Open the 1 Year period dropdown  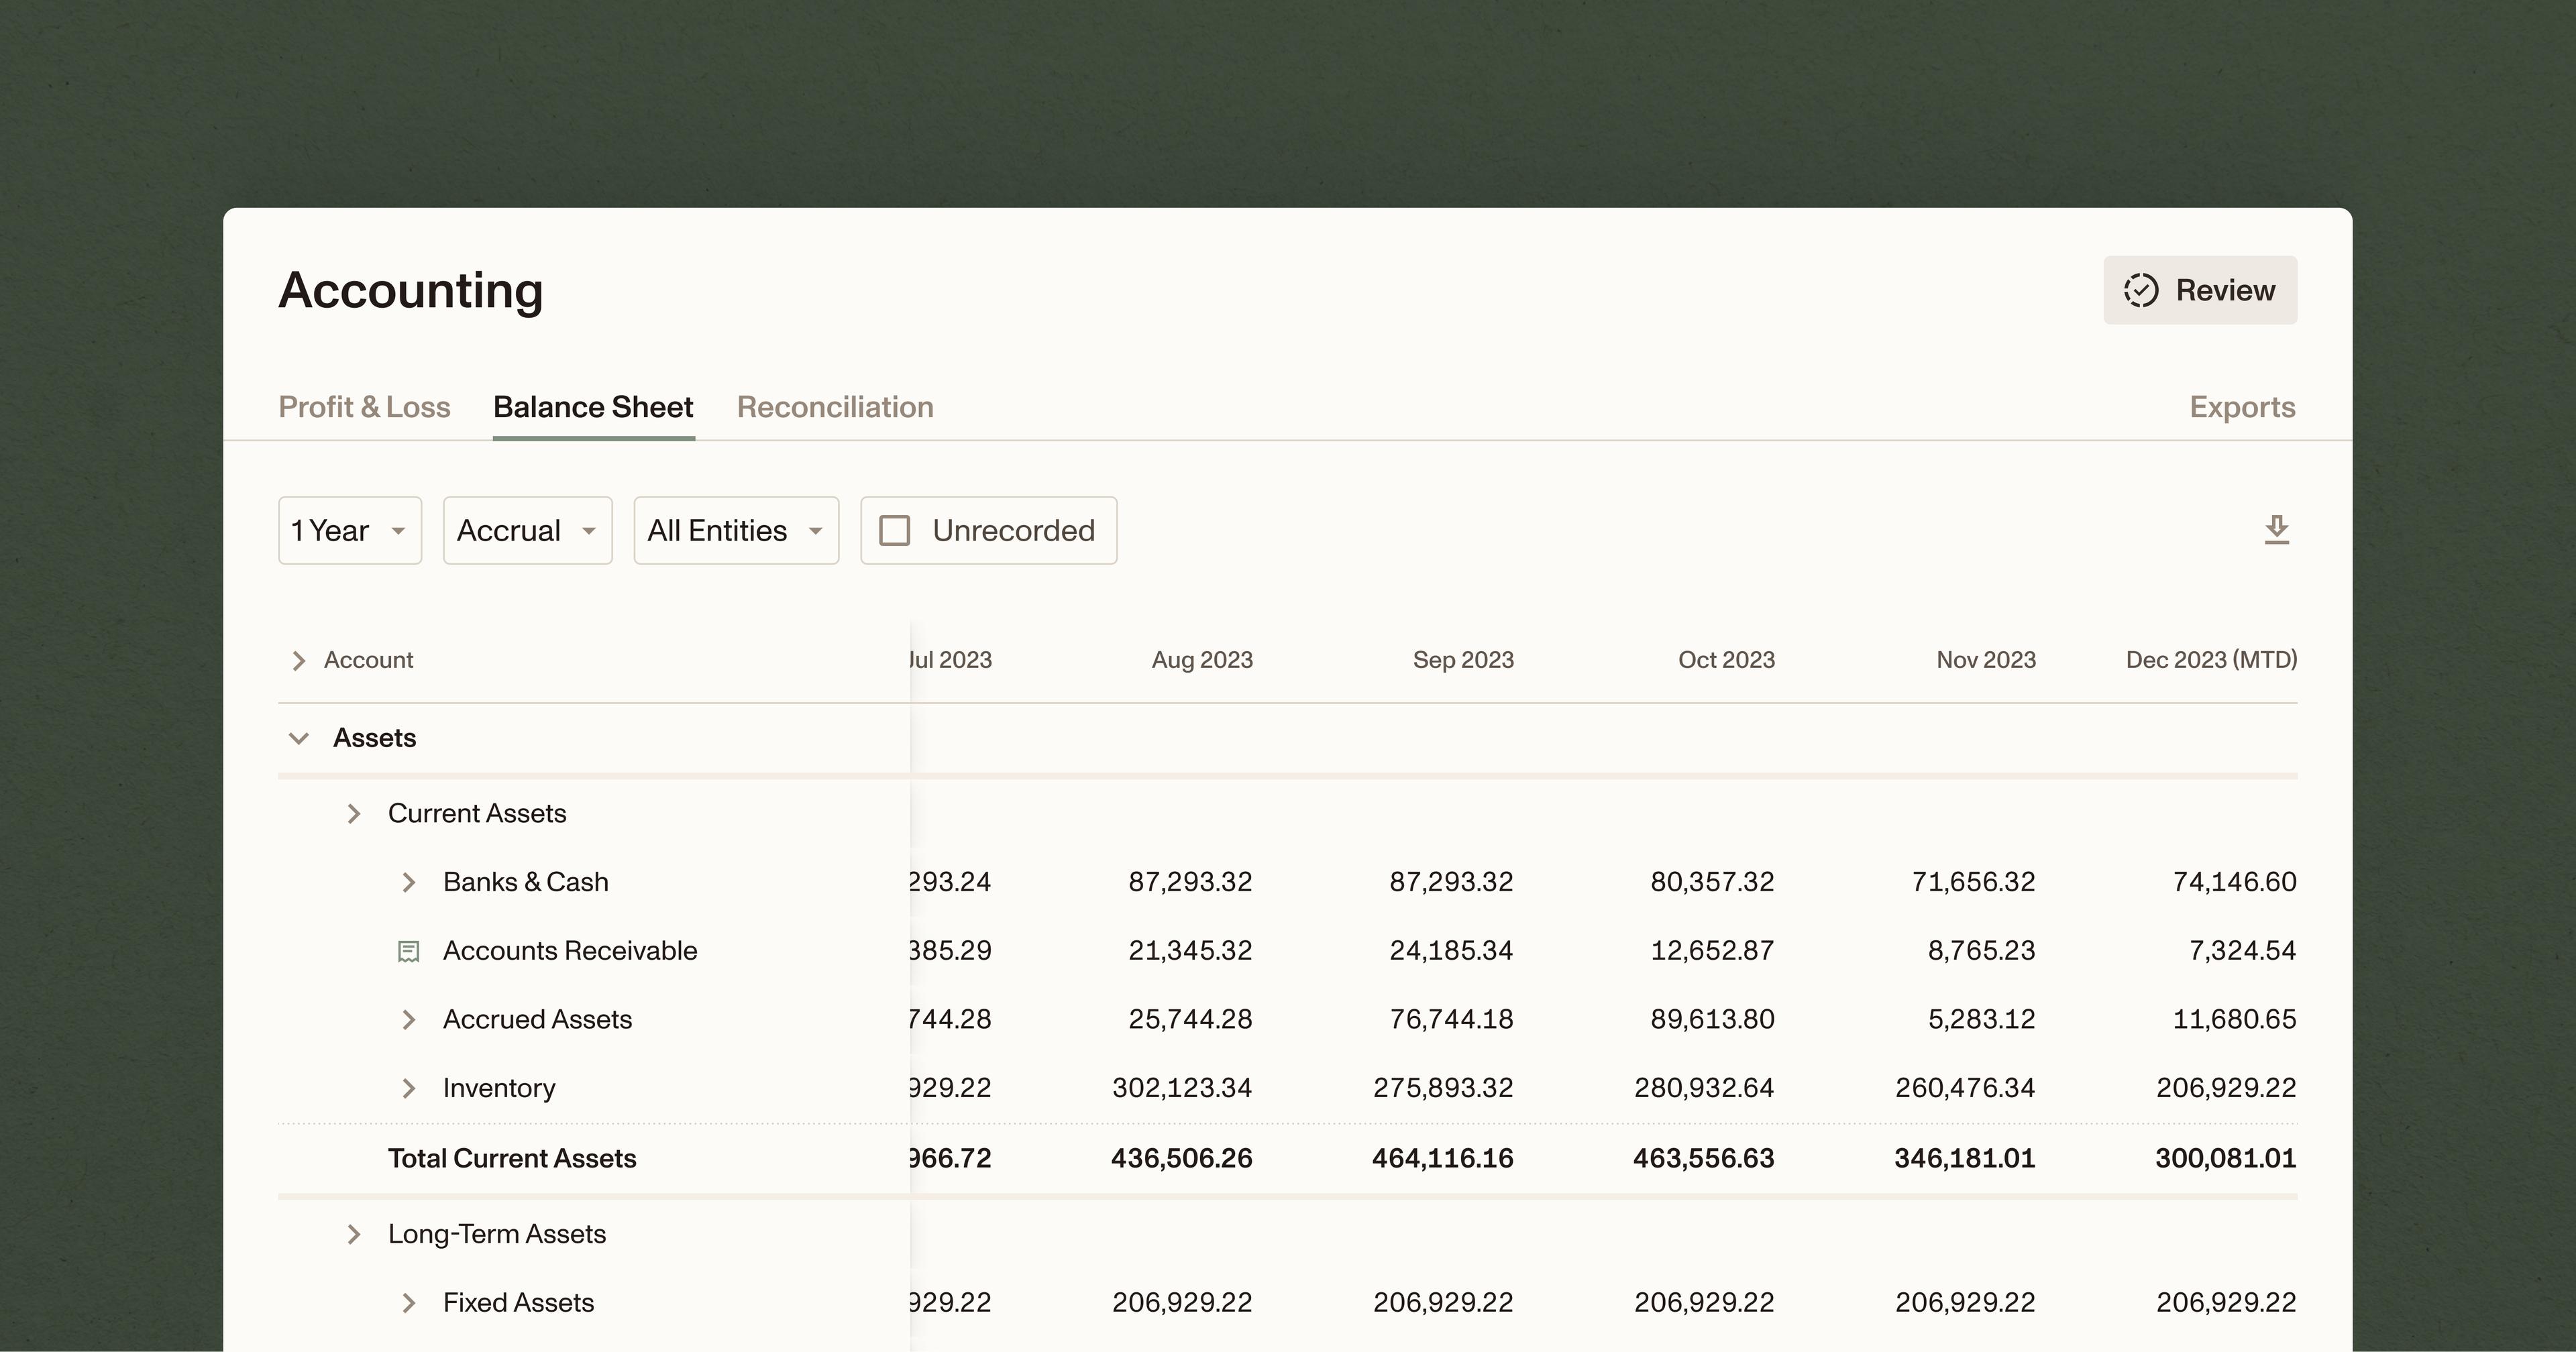coord(349,530)
